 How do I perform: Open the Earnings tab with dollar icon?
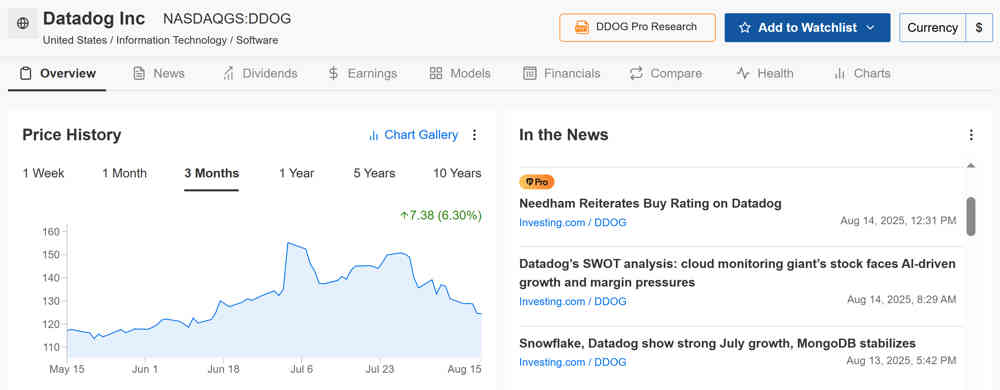pyautogui.click(x=362, y=73)
